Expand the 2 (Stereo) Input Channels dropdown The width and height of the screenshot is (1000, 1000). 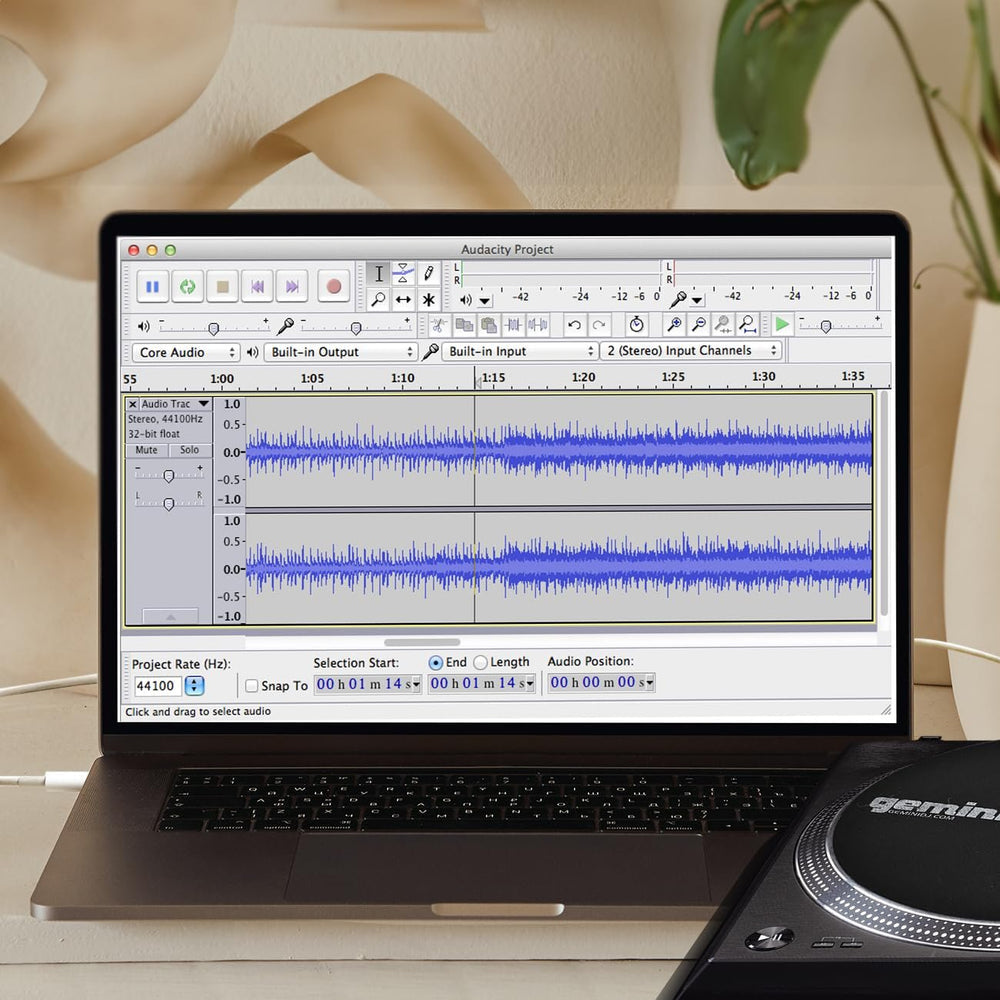click(x=690, y=351)
